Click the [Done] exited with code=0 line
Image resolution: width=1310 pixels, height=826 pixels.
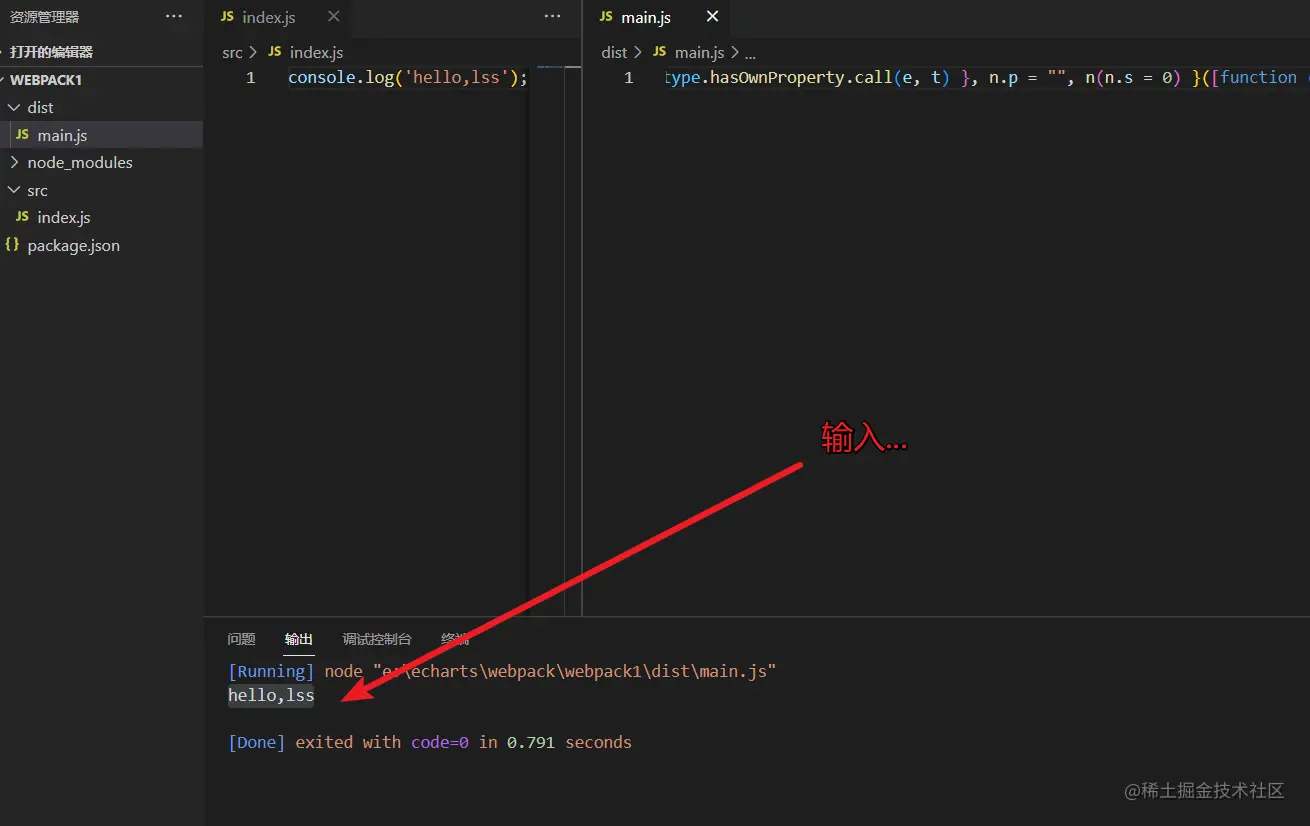pyautogui.click(x=430, y=742)
